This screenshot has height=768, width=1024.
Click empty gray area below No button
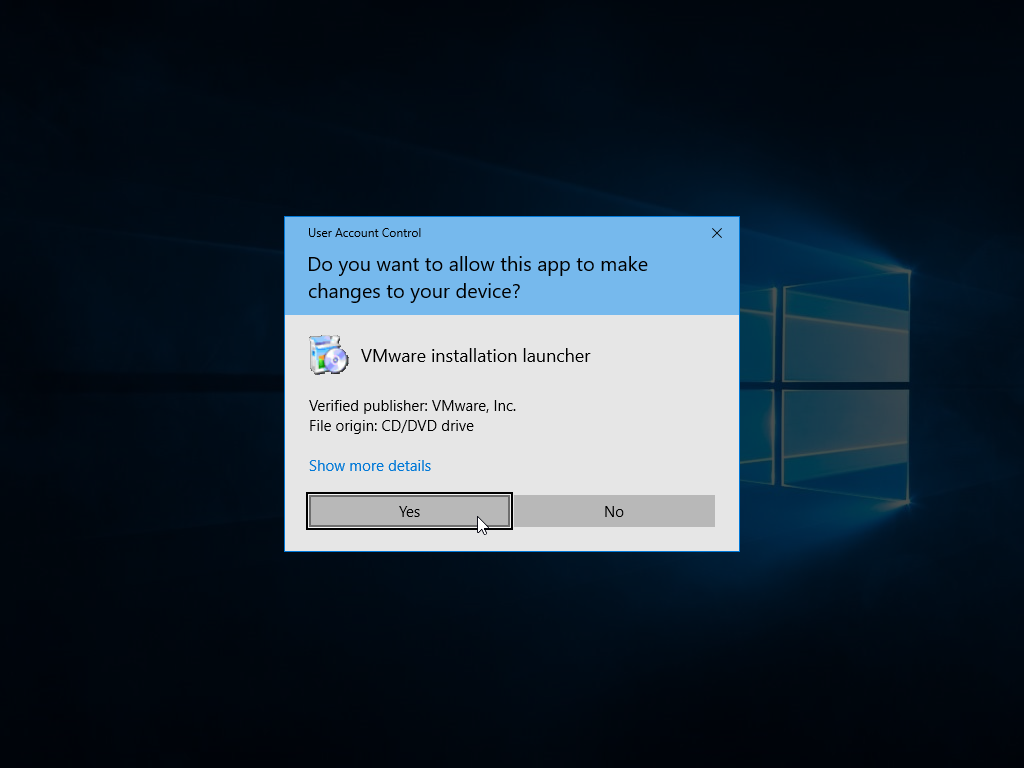coord(614,539)
